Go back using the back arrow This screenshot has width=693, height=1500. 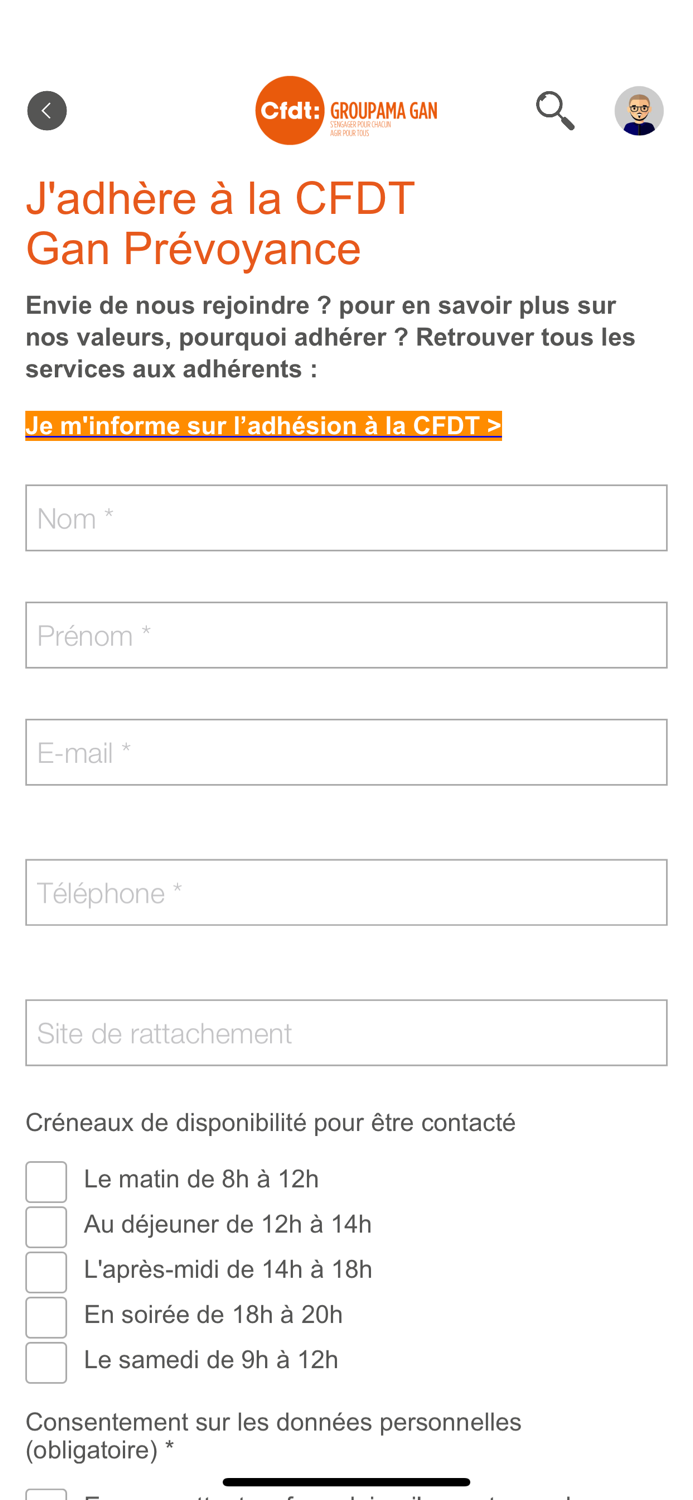pyautogui.click(x=45, y=109)
